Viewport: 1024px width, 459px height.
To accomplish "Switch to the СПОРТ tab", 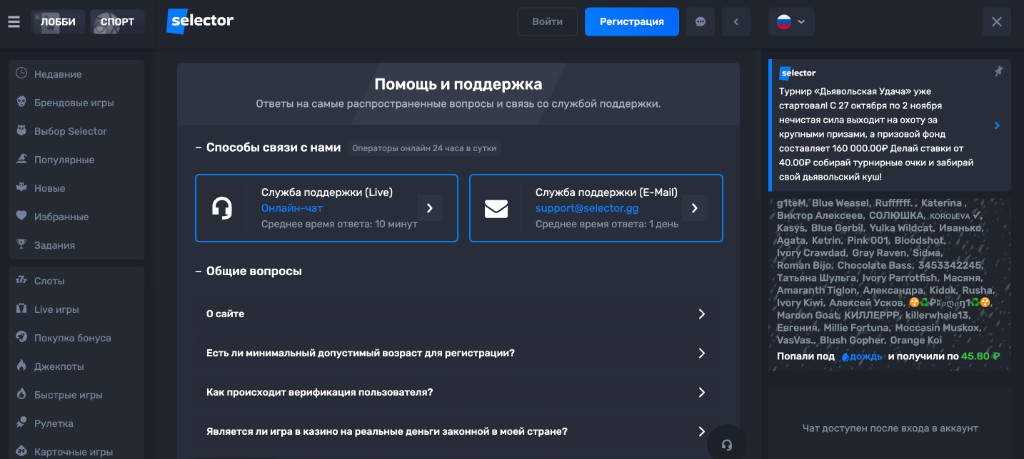I will [118, 22].
